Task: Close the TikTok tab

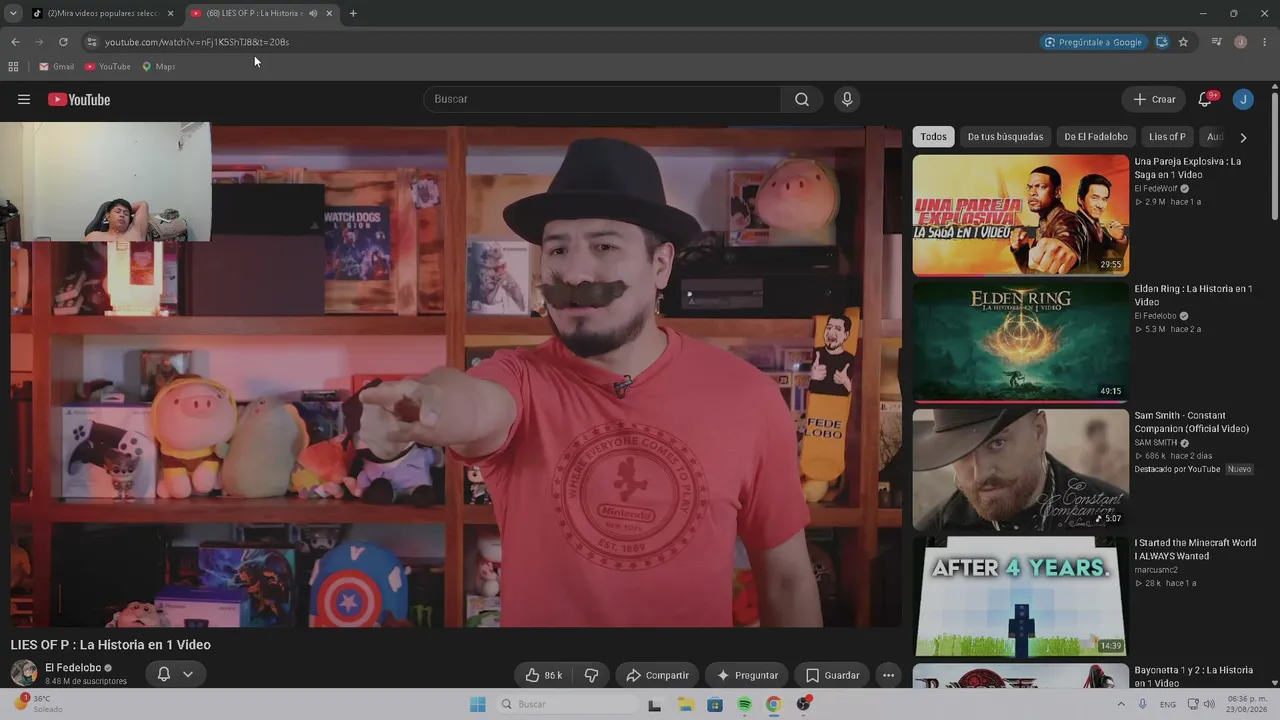Action: pyautogui.click(x=170, y=13)
